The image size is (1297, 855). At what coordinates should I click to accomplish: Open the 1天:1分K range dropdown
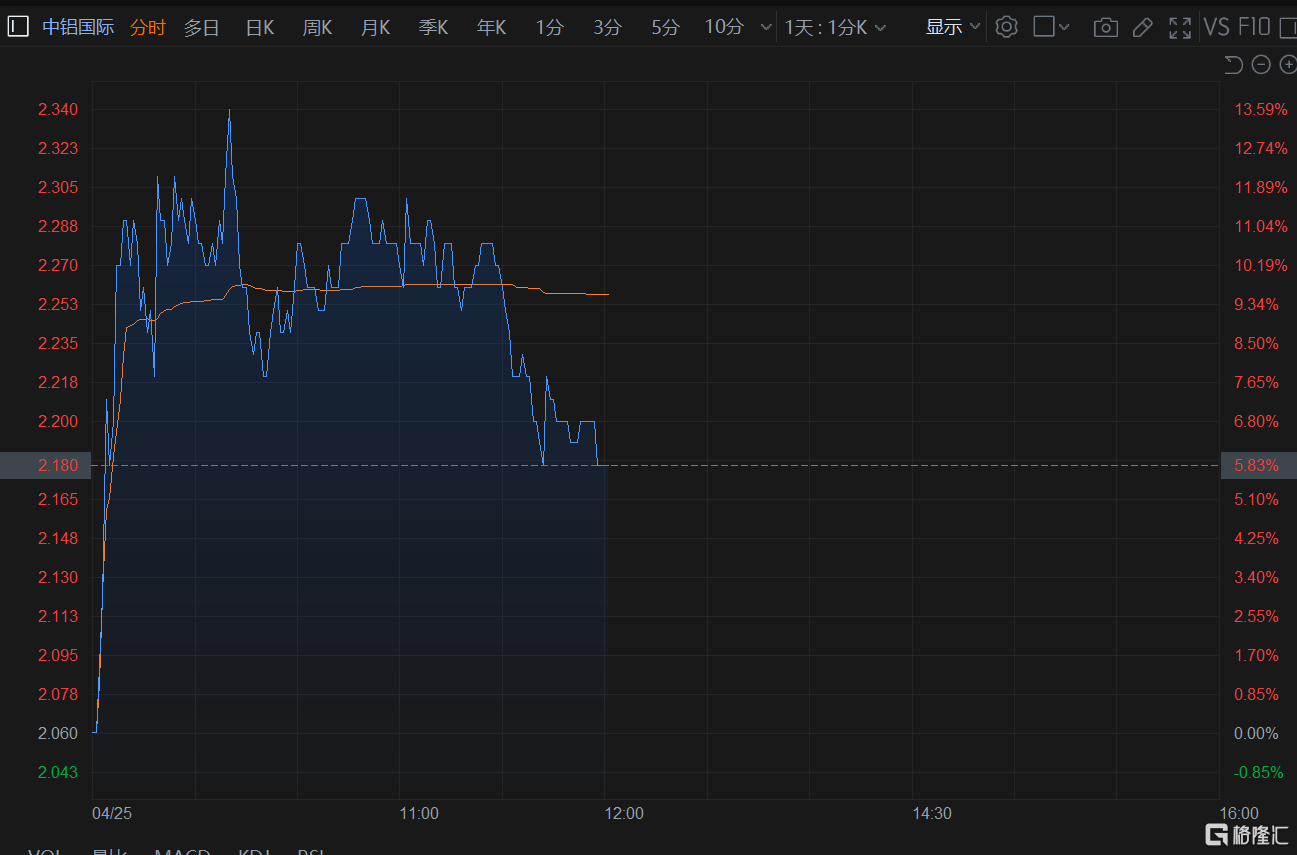(x=835, y=27)
